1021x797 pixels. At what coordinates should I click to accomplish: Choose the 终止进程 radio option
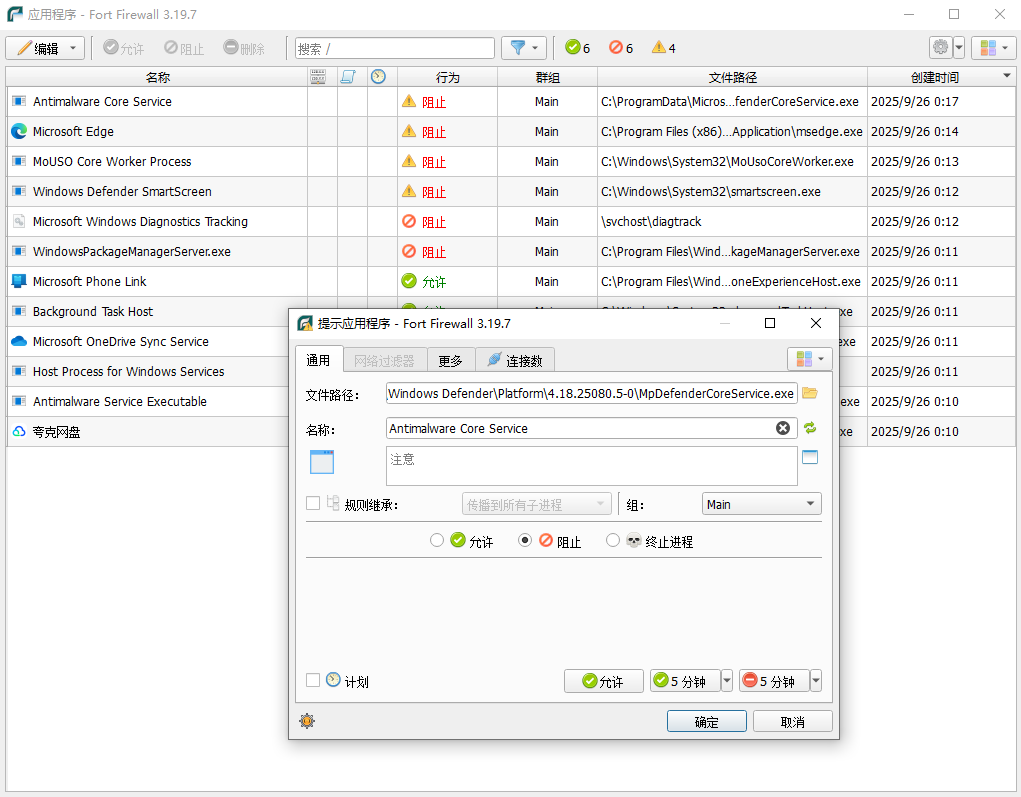613,541
